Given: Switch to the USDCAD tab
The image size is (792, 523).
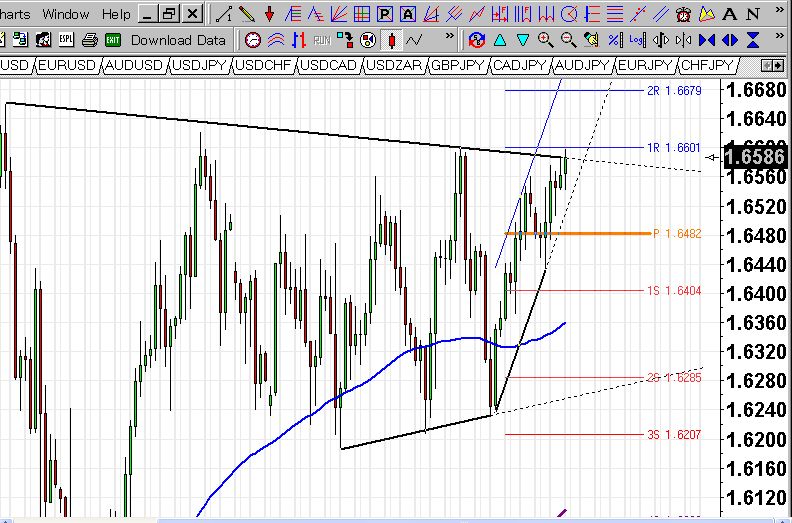Looking at the screenshot, I should coord(328,65).
